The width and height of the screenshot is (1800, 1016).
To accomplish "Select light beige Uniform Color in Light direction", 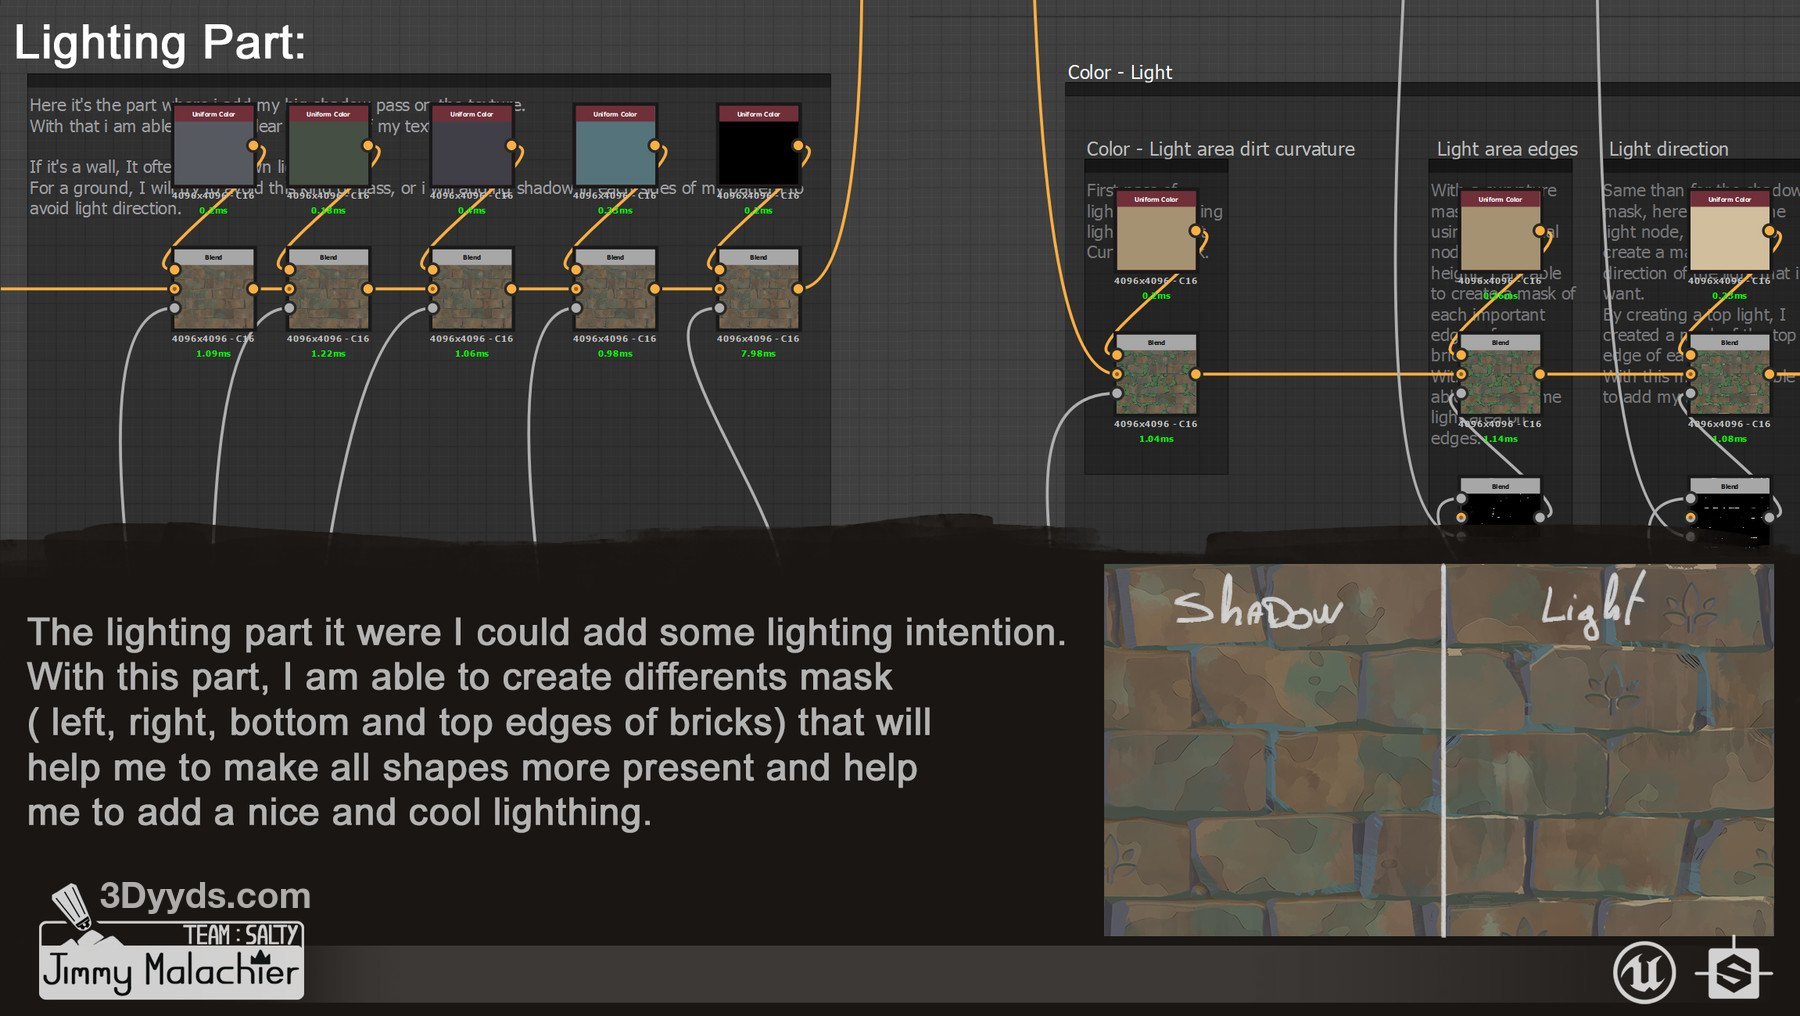I will [x=1729, y=235].
